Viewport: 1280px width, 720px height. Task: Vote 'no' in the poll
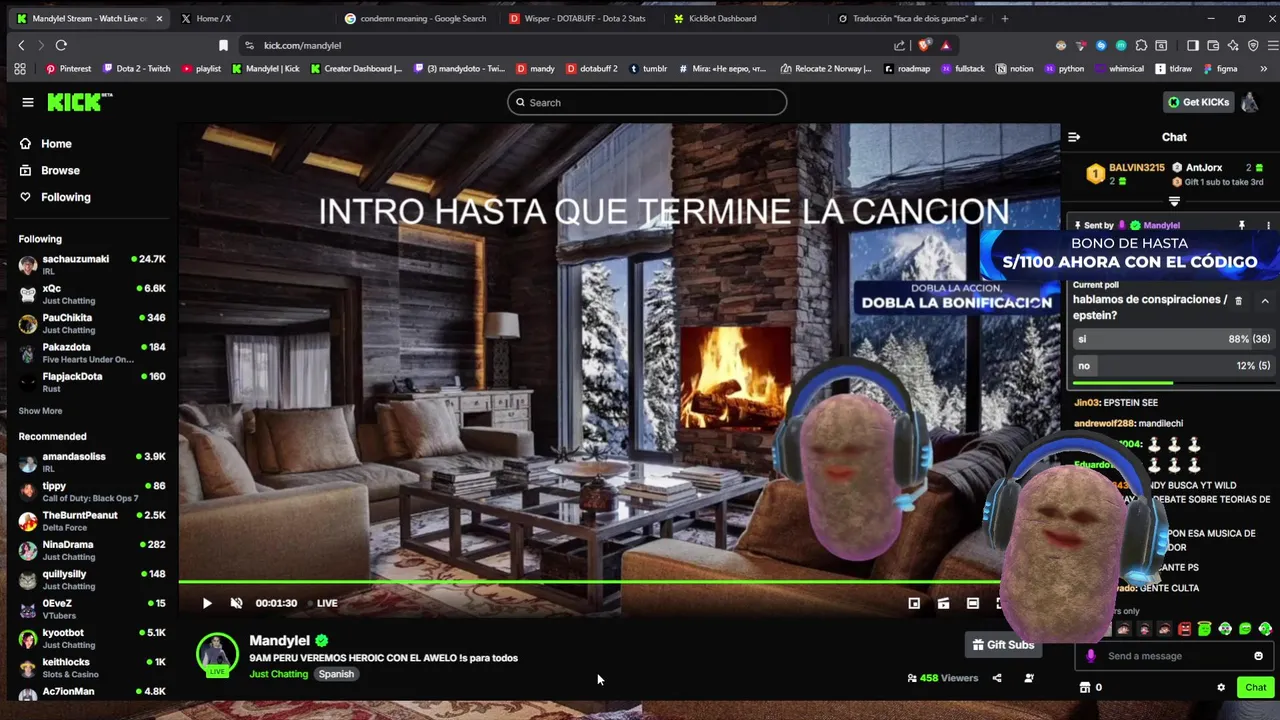click(1174, 366)
